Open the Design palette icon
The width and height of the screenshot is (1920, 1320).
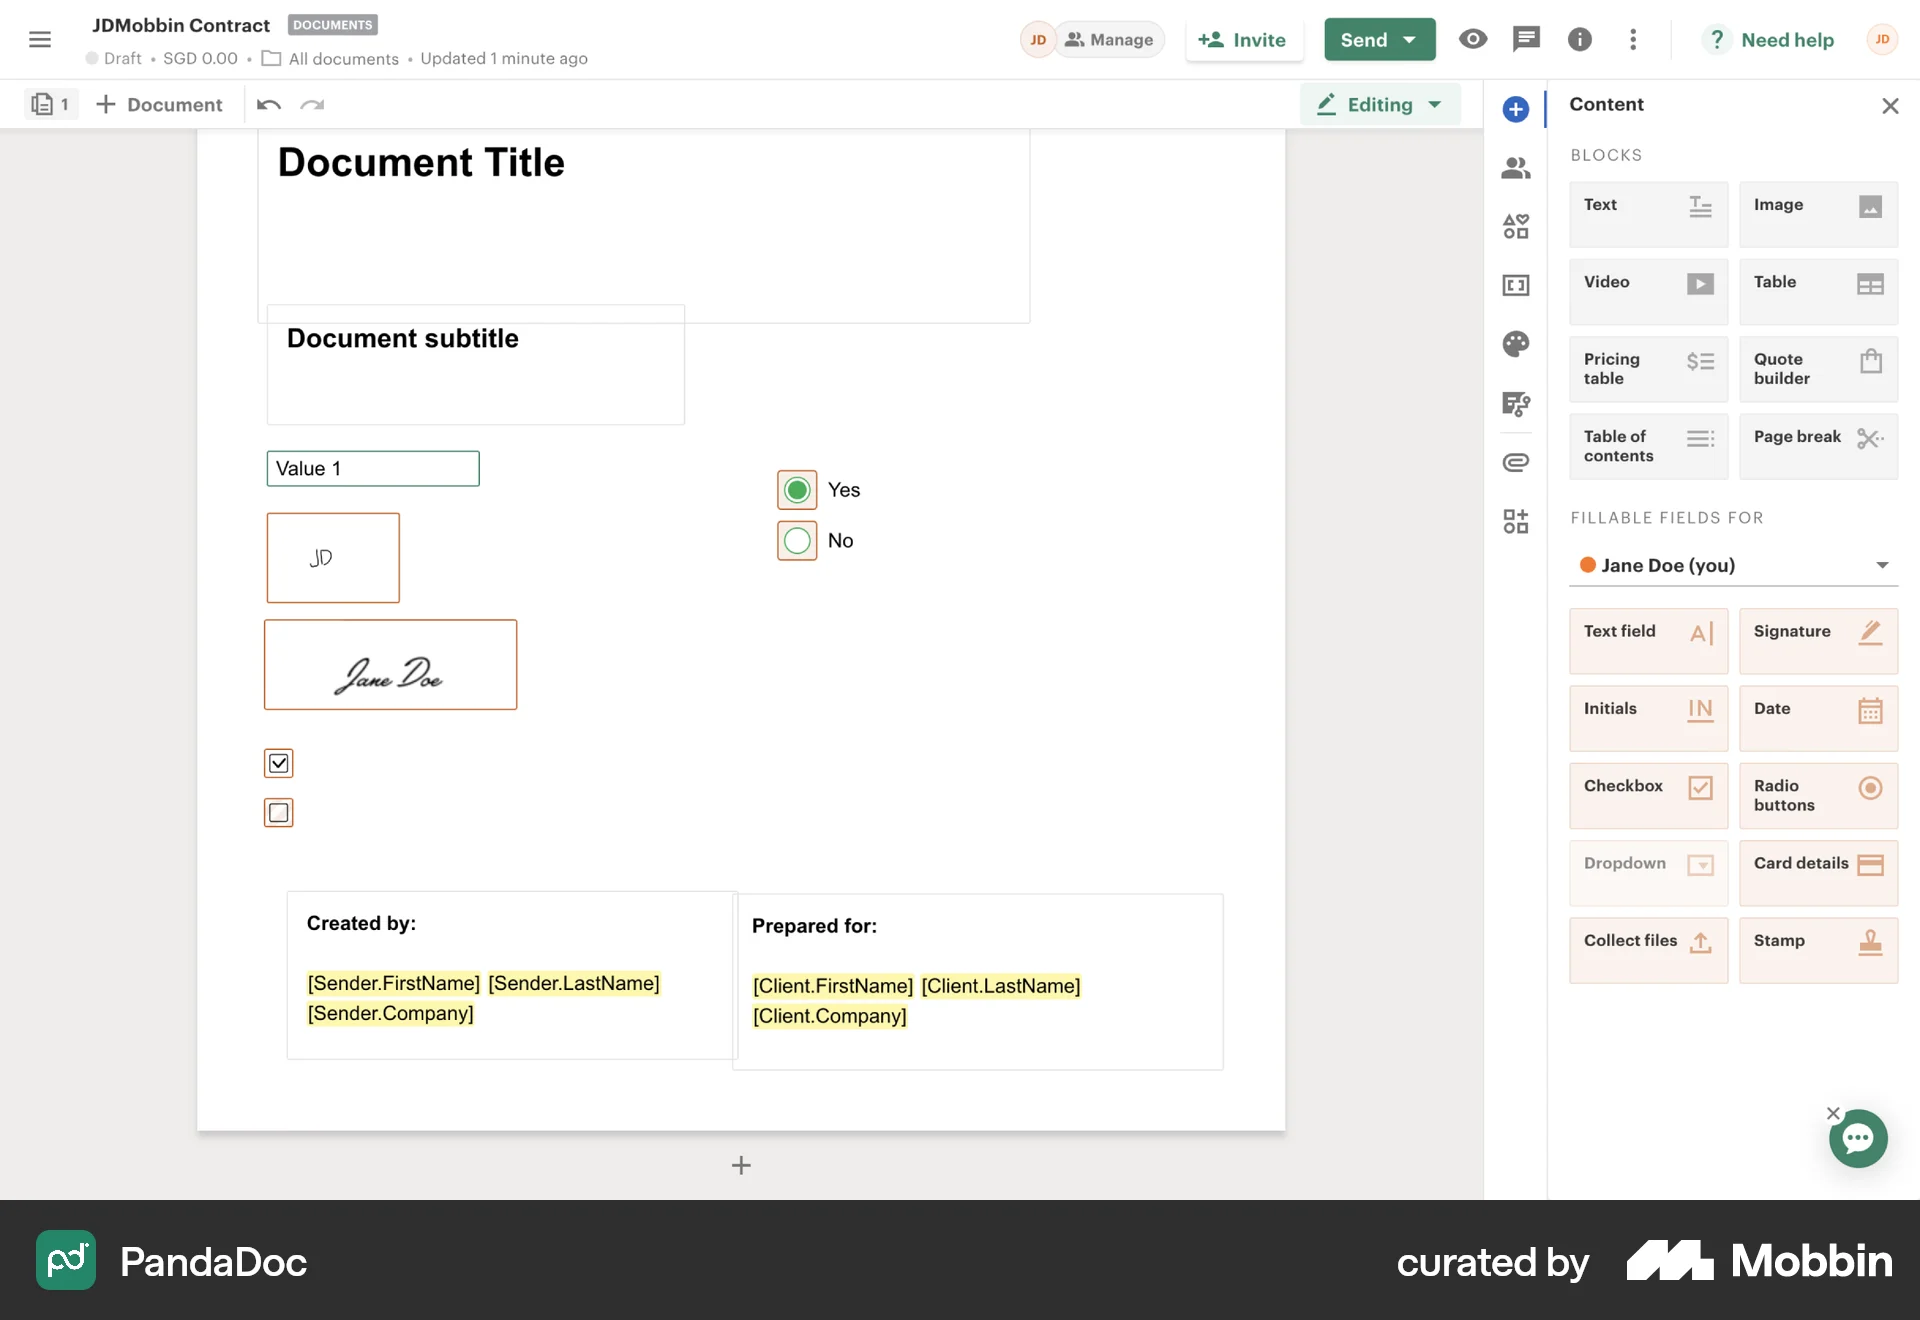point(1516,344)
